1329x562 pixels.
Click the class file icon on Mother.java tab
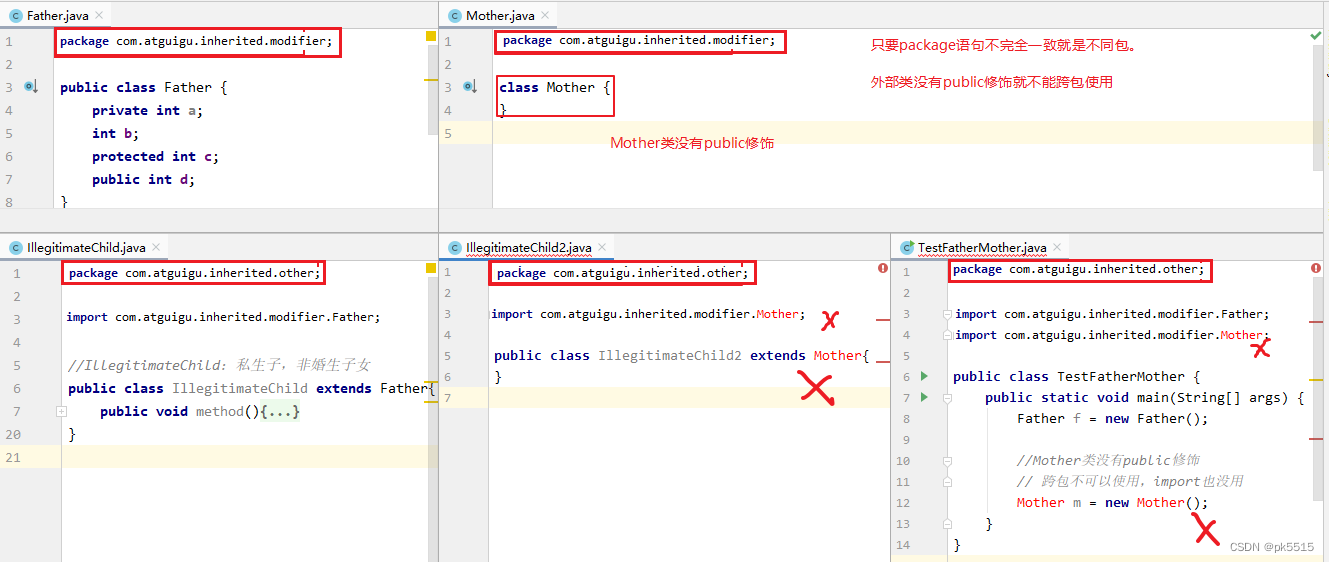456,16
